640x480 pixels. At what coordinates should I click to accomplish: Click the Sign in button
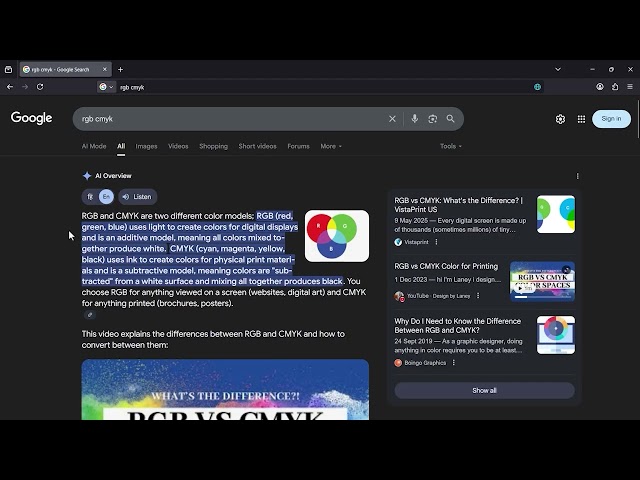pyautogui.click(x=611, y=119)
